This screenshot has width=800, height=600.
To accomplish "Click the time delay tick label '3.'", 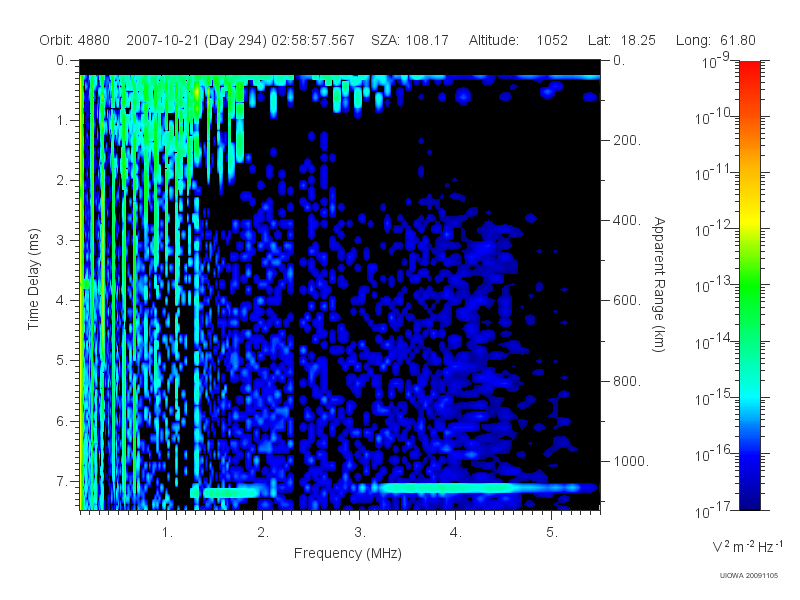I will point(62,240).
